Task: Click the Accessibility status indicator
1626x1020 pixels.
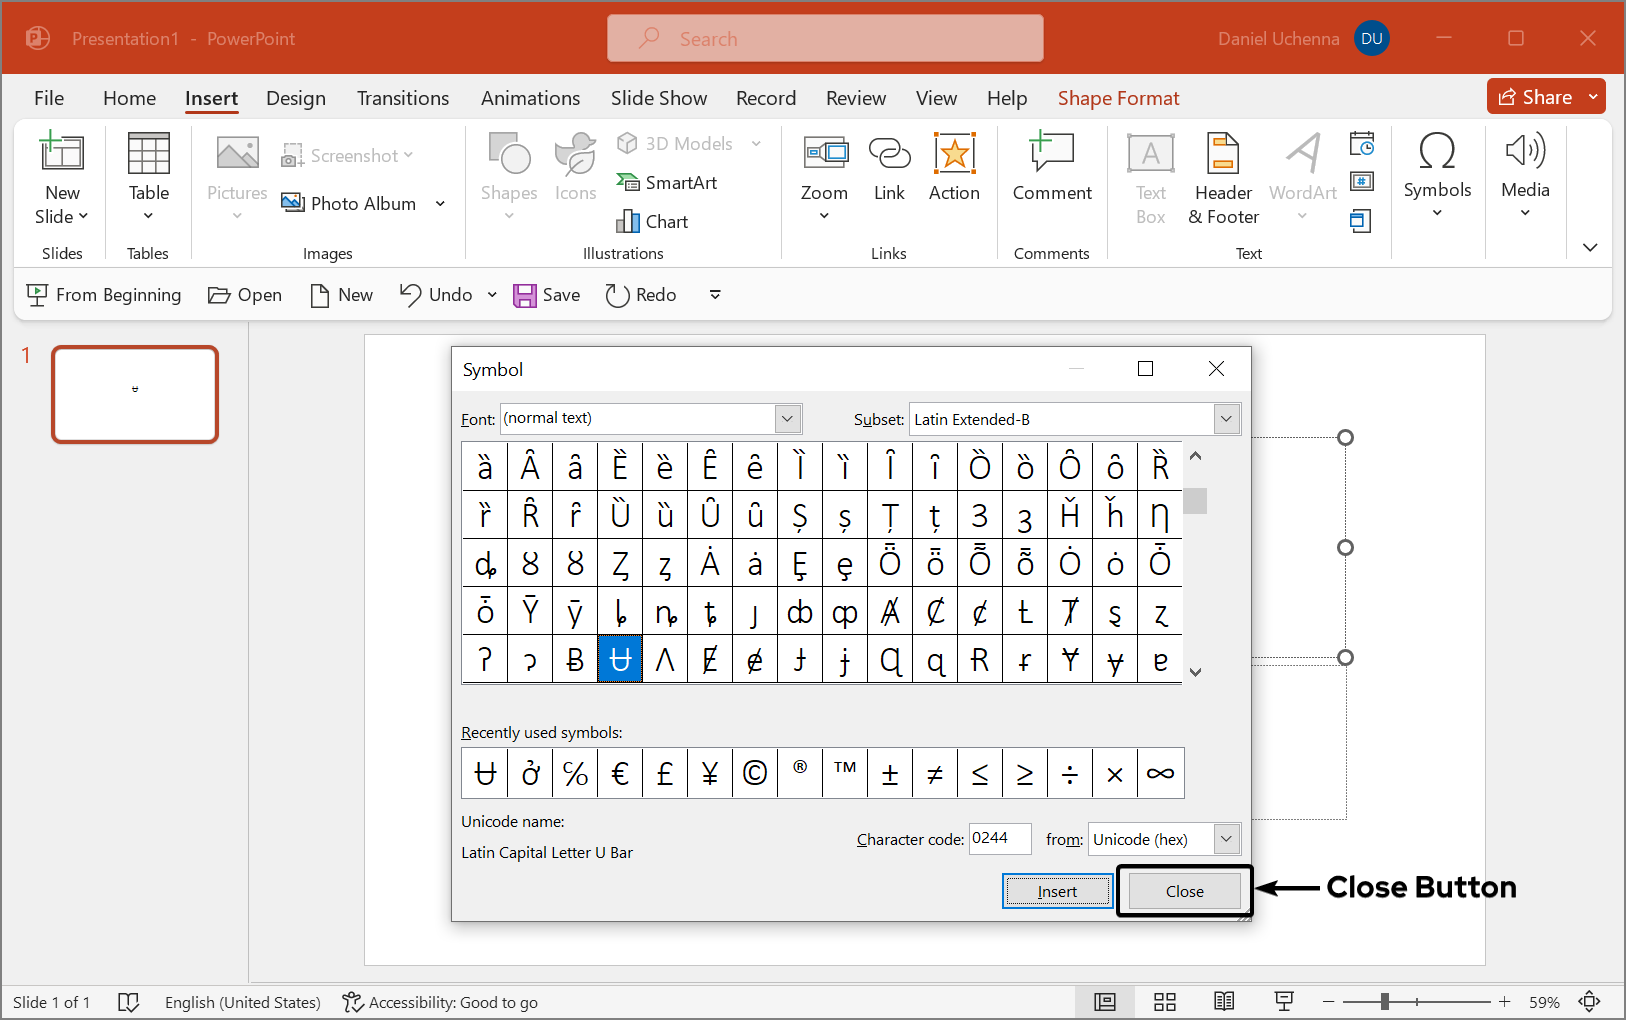Action: click(x=440, y=1002)
